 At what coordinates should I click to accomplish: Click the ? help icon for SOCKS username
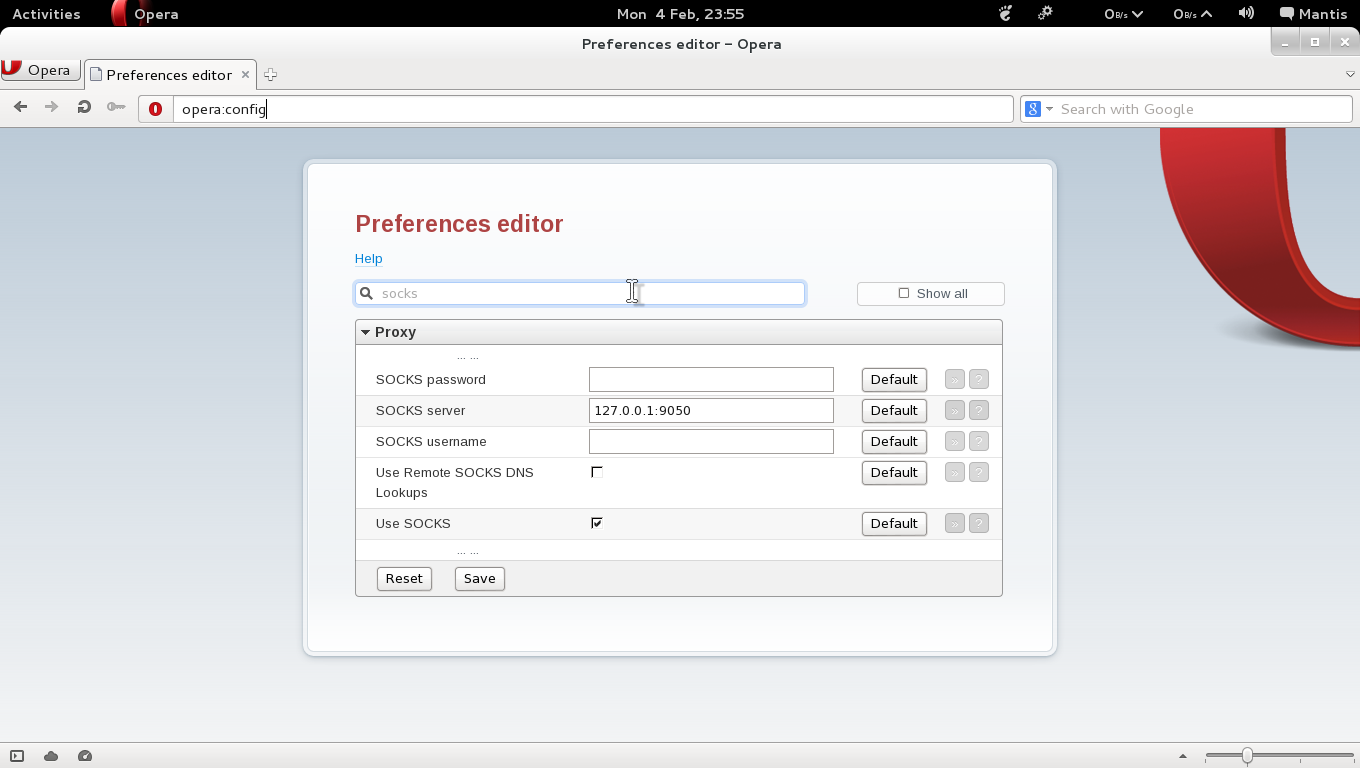979,442
